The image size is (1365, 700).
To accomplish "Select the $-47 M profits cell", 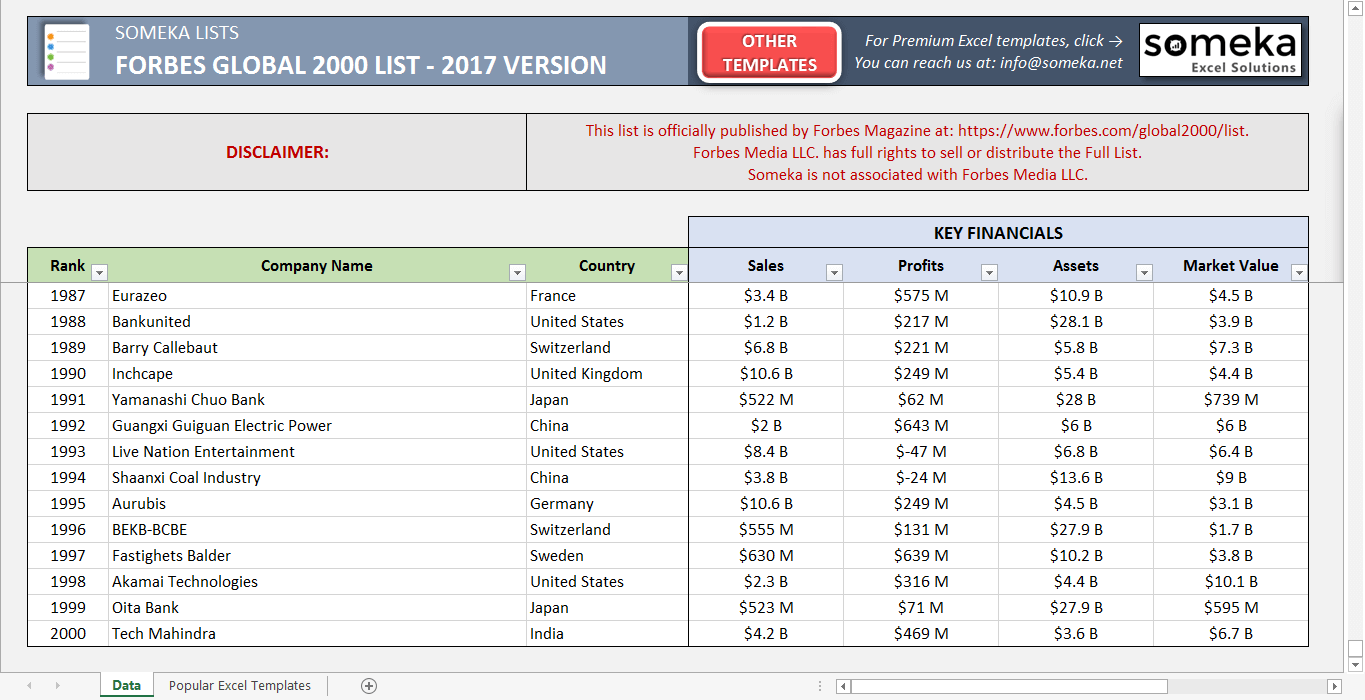I will [921, 452].
